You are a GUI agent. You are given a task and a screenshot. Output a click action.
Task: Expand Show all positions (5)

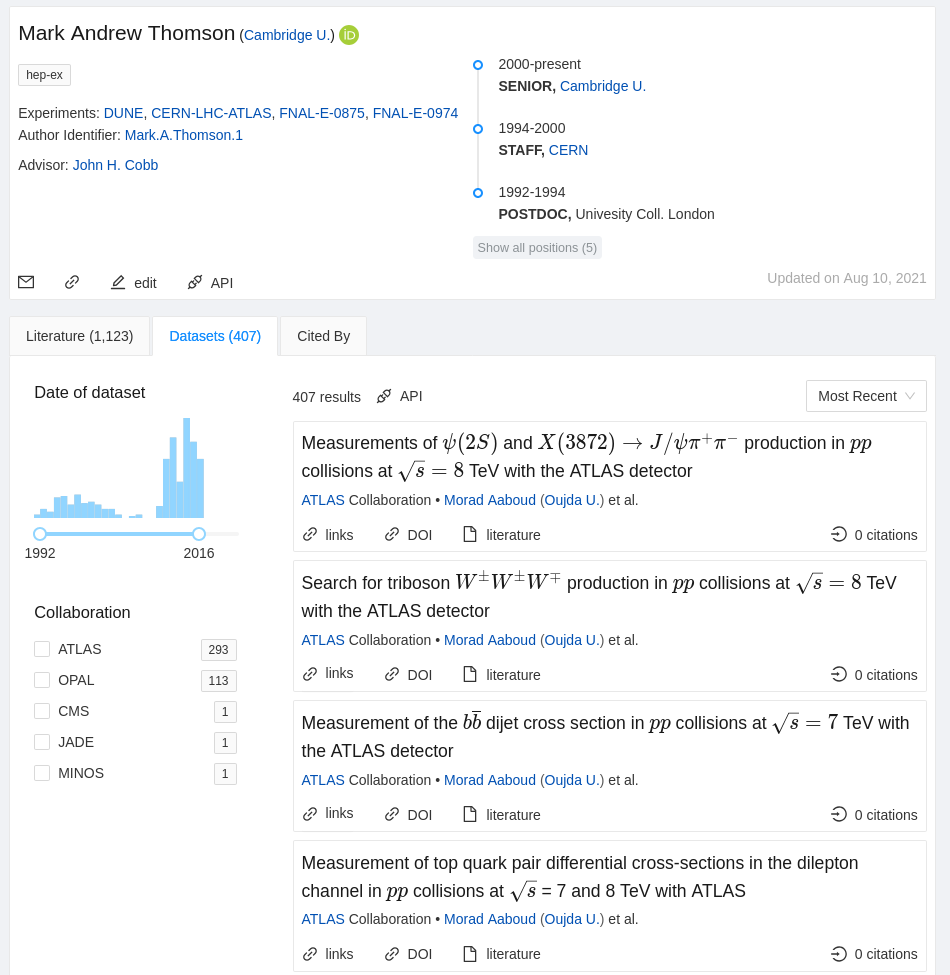coord(537,248)
